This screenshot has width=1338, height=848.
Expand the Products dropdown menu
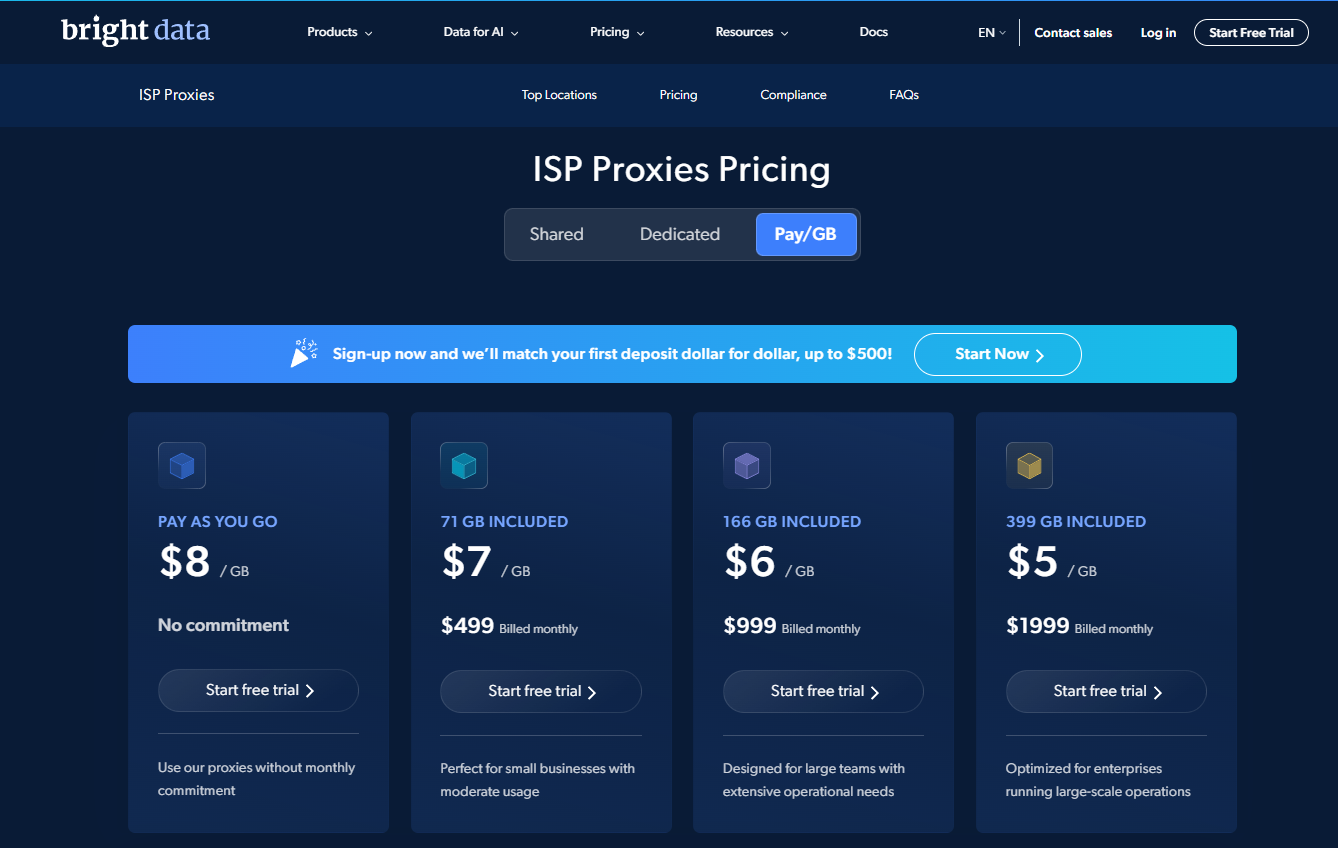(x=339, y=32)
